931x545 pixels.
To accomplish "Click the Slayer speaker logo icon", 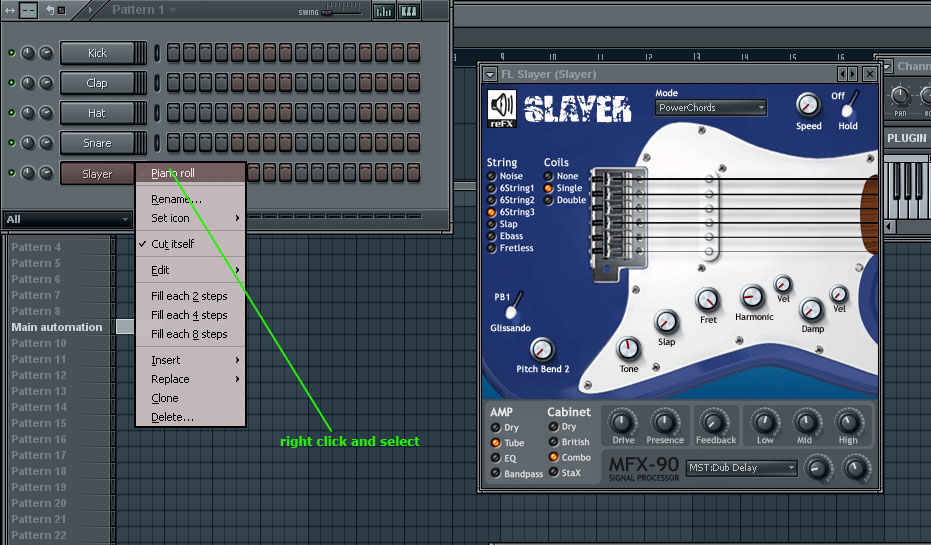I will pyautogui.click(x=502, y=108).
